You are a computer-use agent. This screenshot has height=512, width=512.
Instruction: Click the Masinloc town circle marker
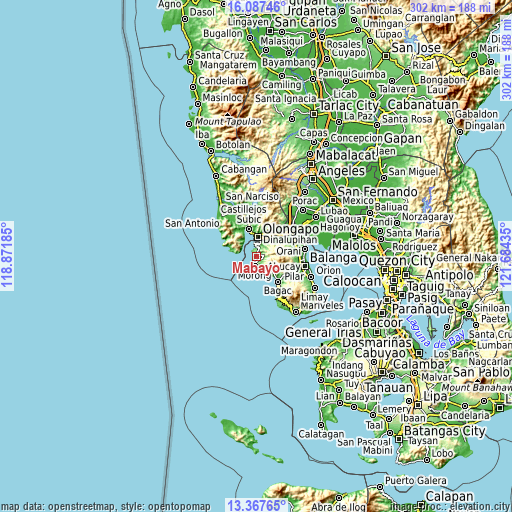click(198, 104)
